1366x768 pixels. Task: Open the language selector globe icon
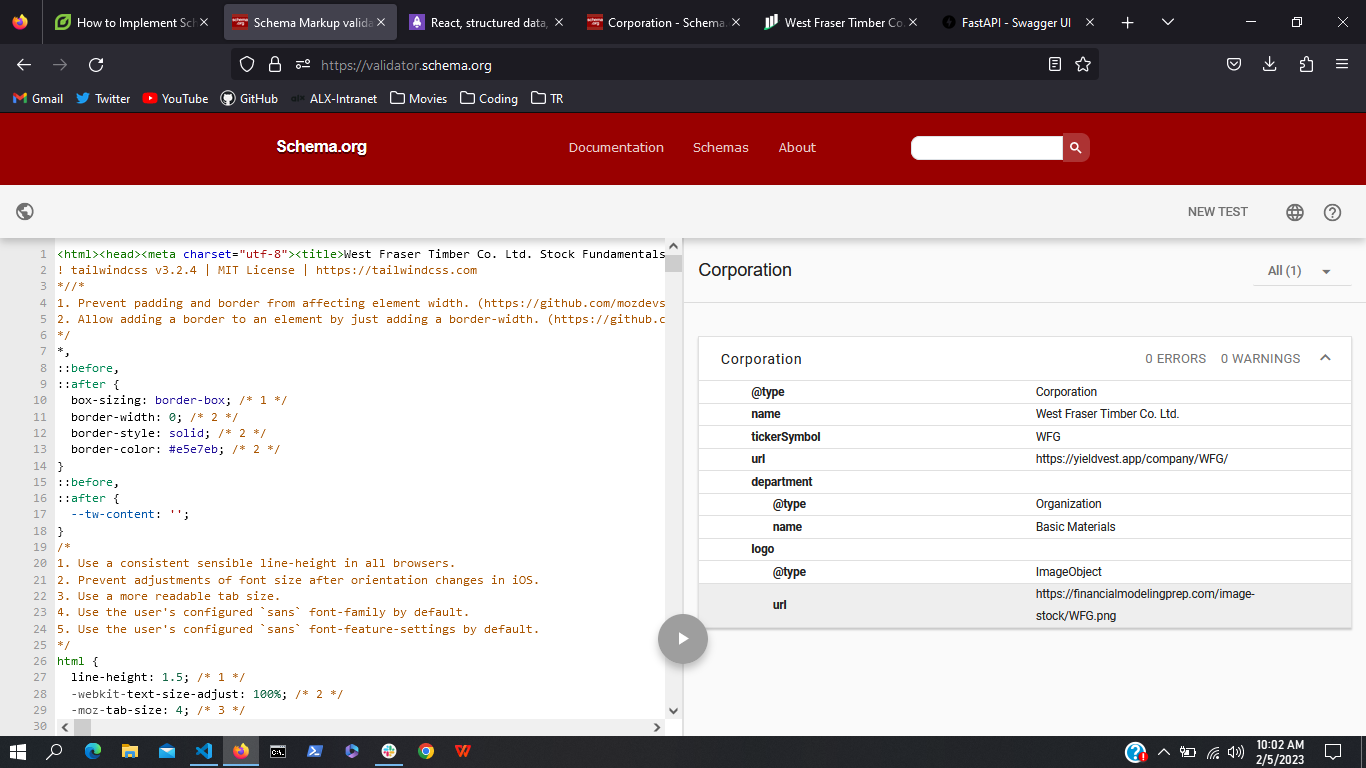[1295, 212]
